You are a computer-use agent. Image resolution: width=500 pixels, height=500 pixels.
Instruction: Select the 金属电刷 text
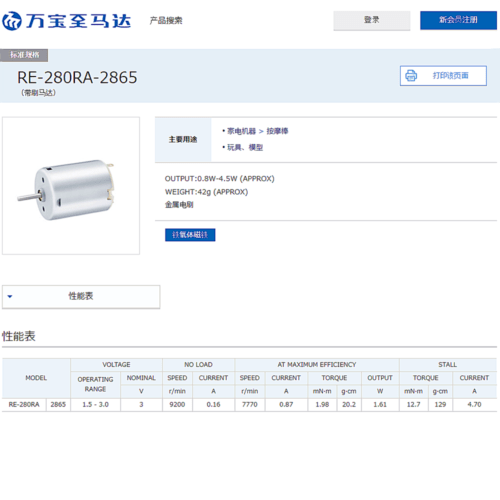pos(179,205)
